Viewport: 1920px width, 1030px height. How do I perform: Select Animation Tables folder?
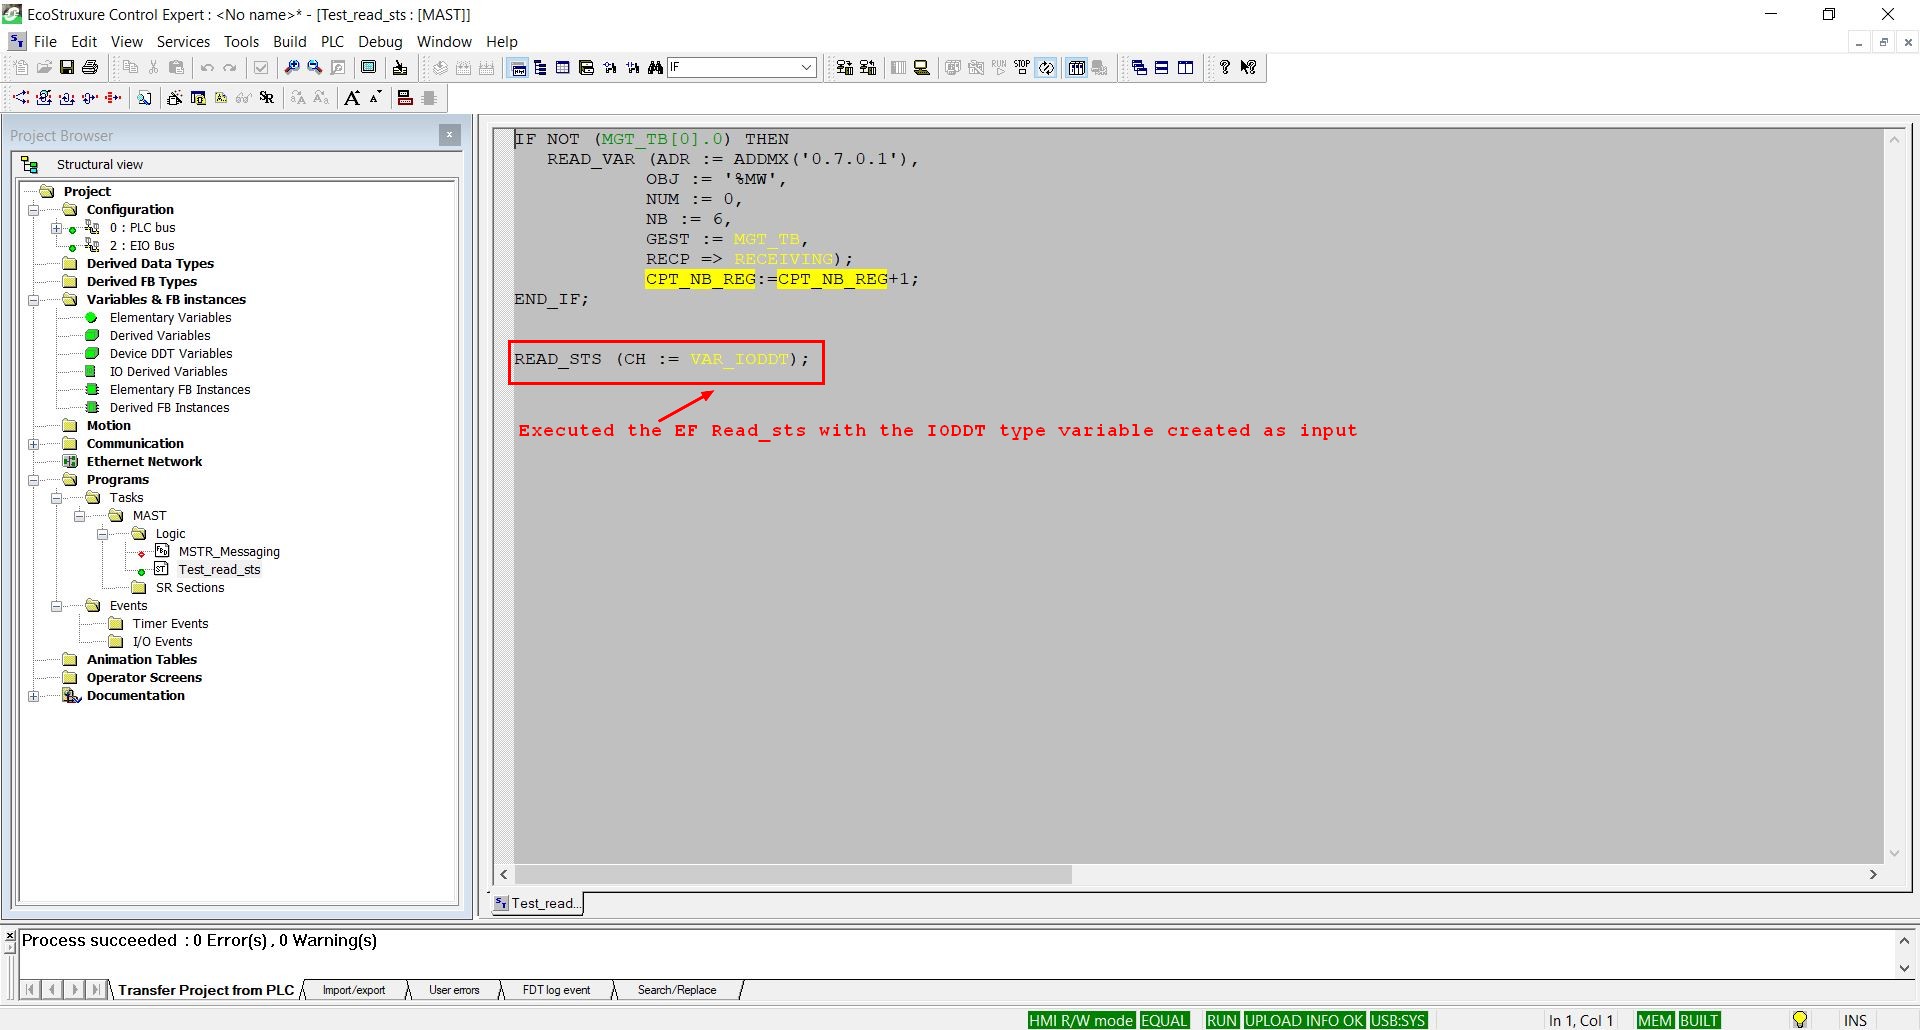142,660
